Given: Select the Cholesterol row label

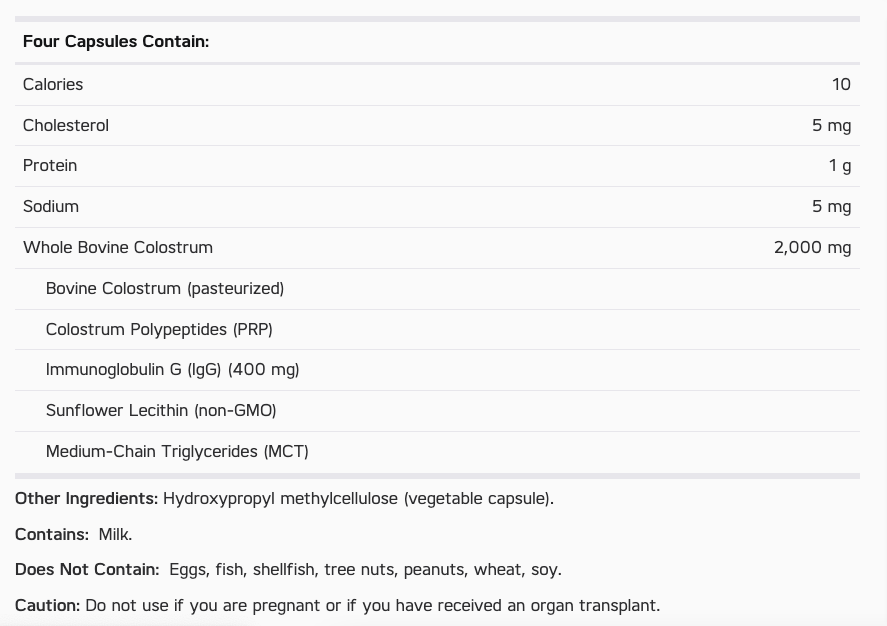Looking at the screenshot, I should [66, 125].
